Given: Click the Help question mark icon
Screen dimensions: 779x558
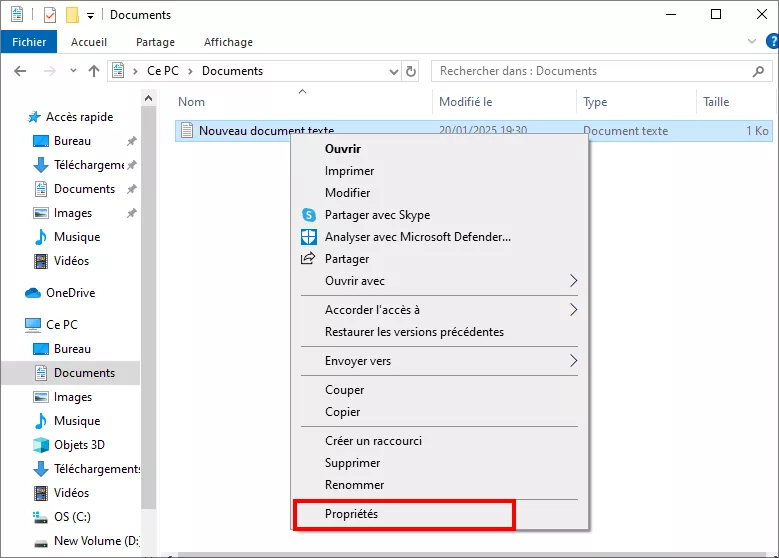Looking at the screenshot, I should (x=773, y=41).
